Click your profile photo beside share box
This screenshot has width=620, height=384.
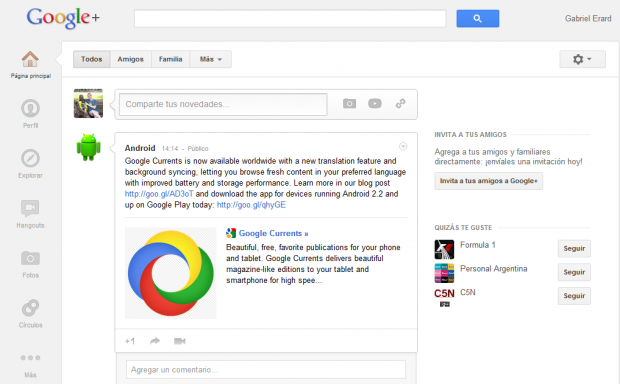click(88, 104)
